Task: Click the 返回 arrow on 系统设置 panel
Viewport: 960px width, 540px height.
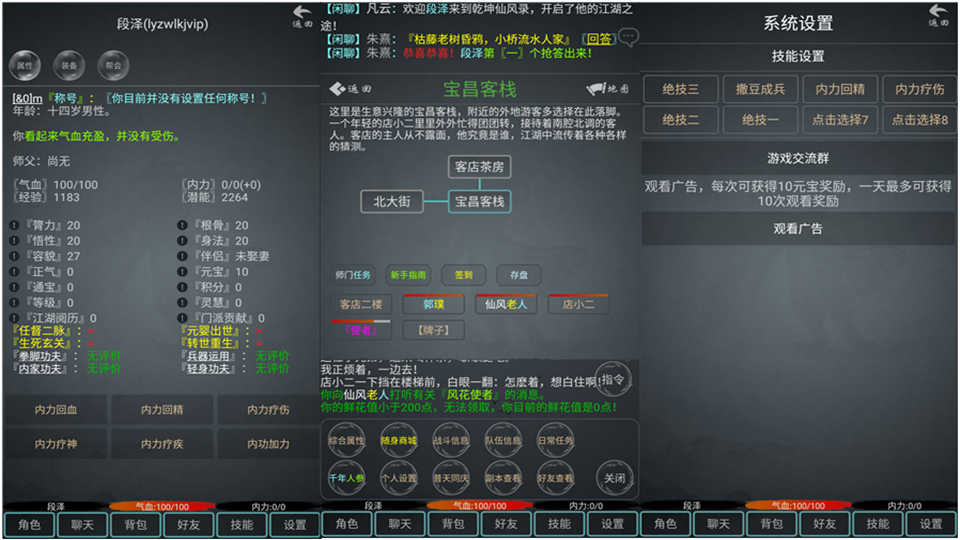Action: [938, 16]
